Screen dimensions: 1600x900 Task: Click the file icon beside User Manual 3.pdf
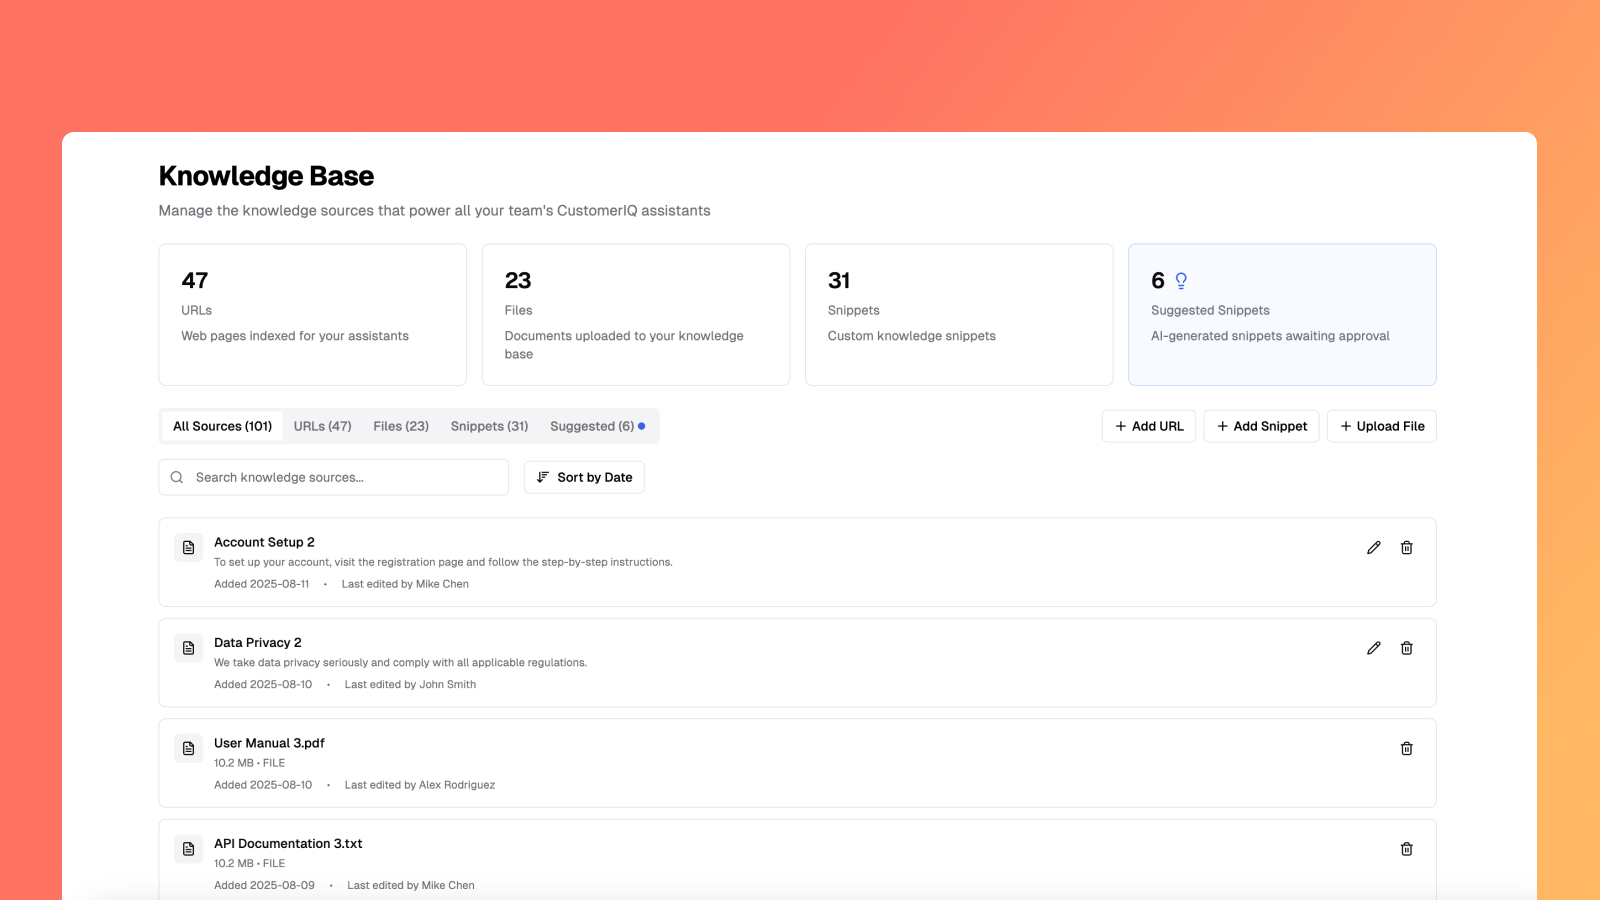[x=188, y=749]
